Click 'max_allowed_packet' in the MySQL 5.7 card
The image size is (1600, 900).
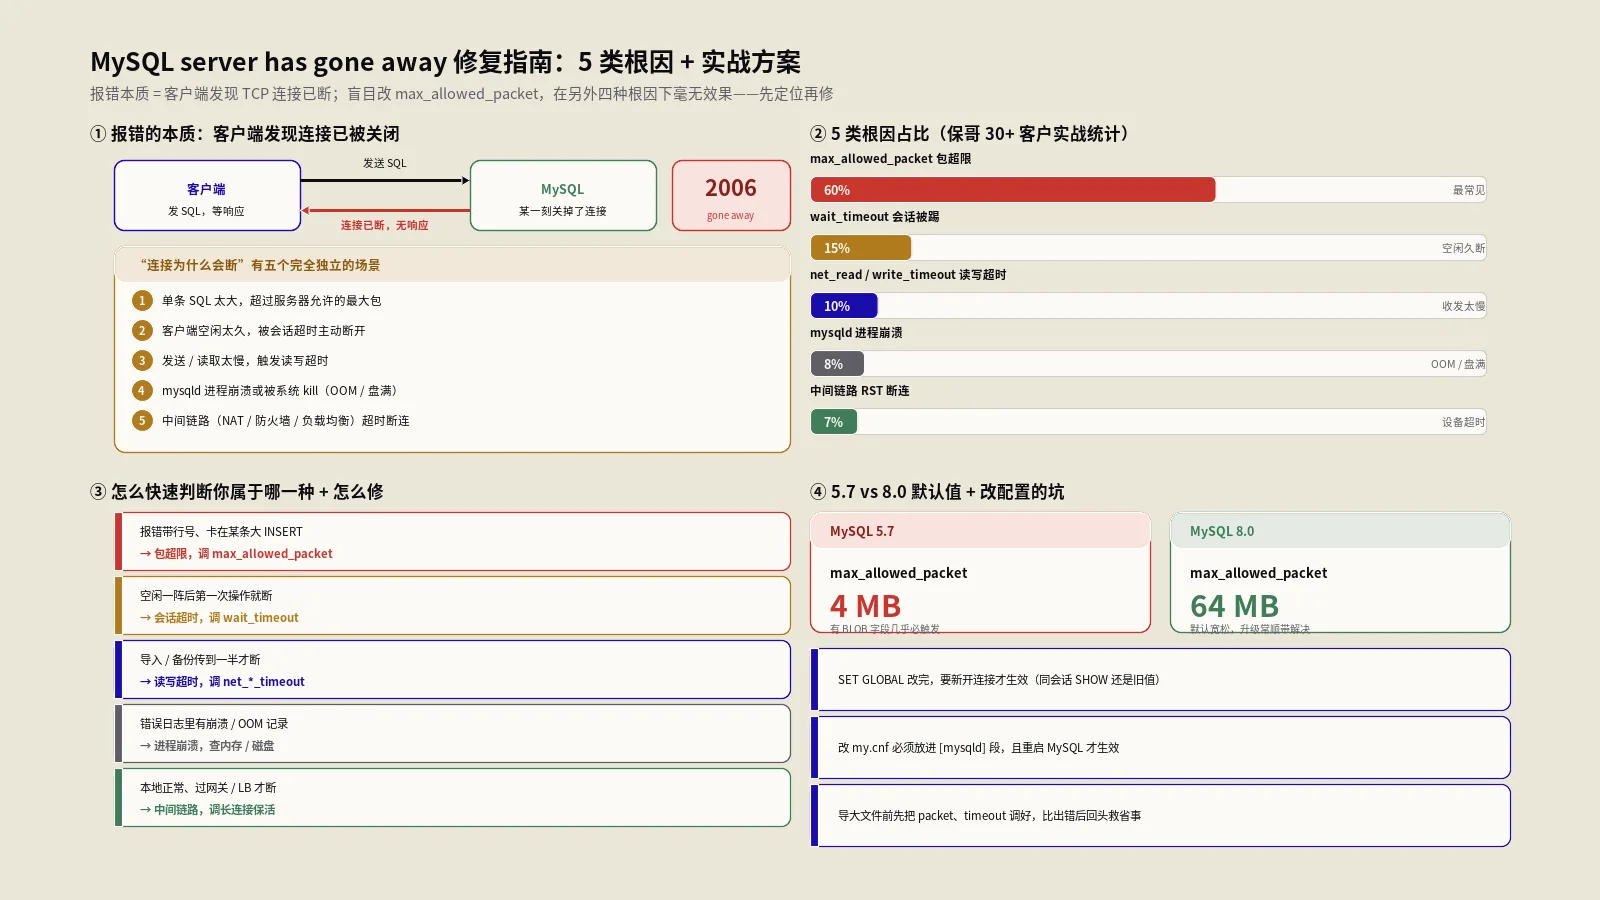pyautogui.click(x=898, y=573)
